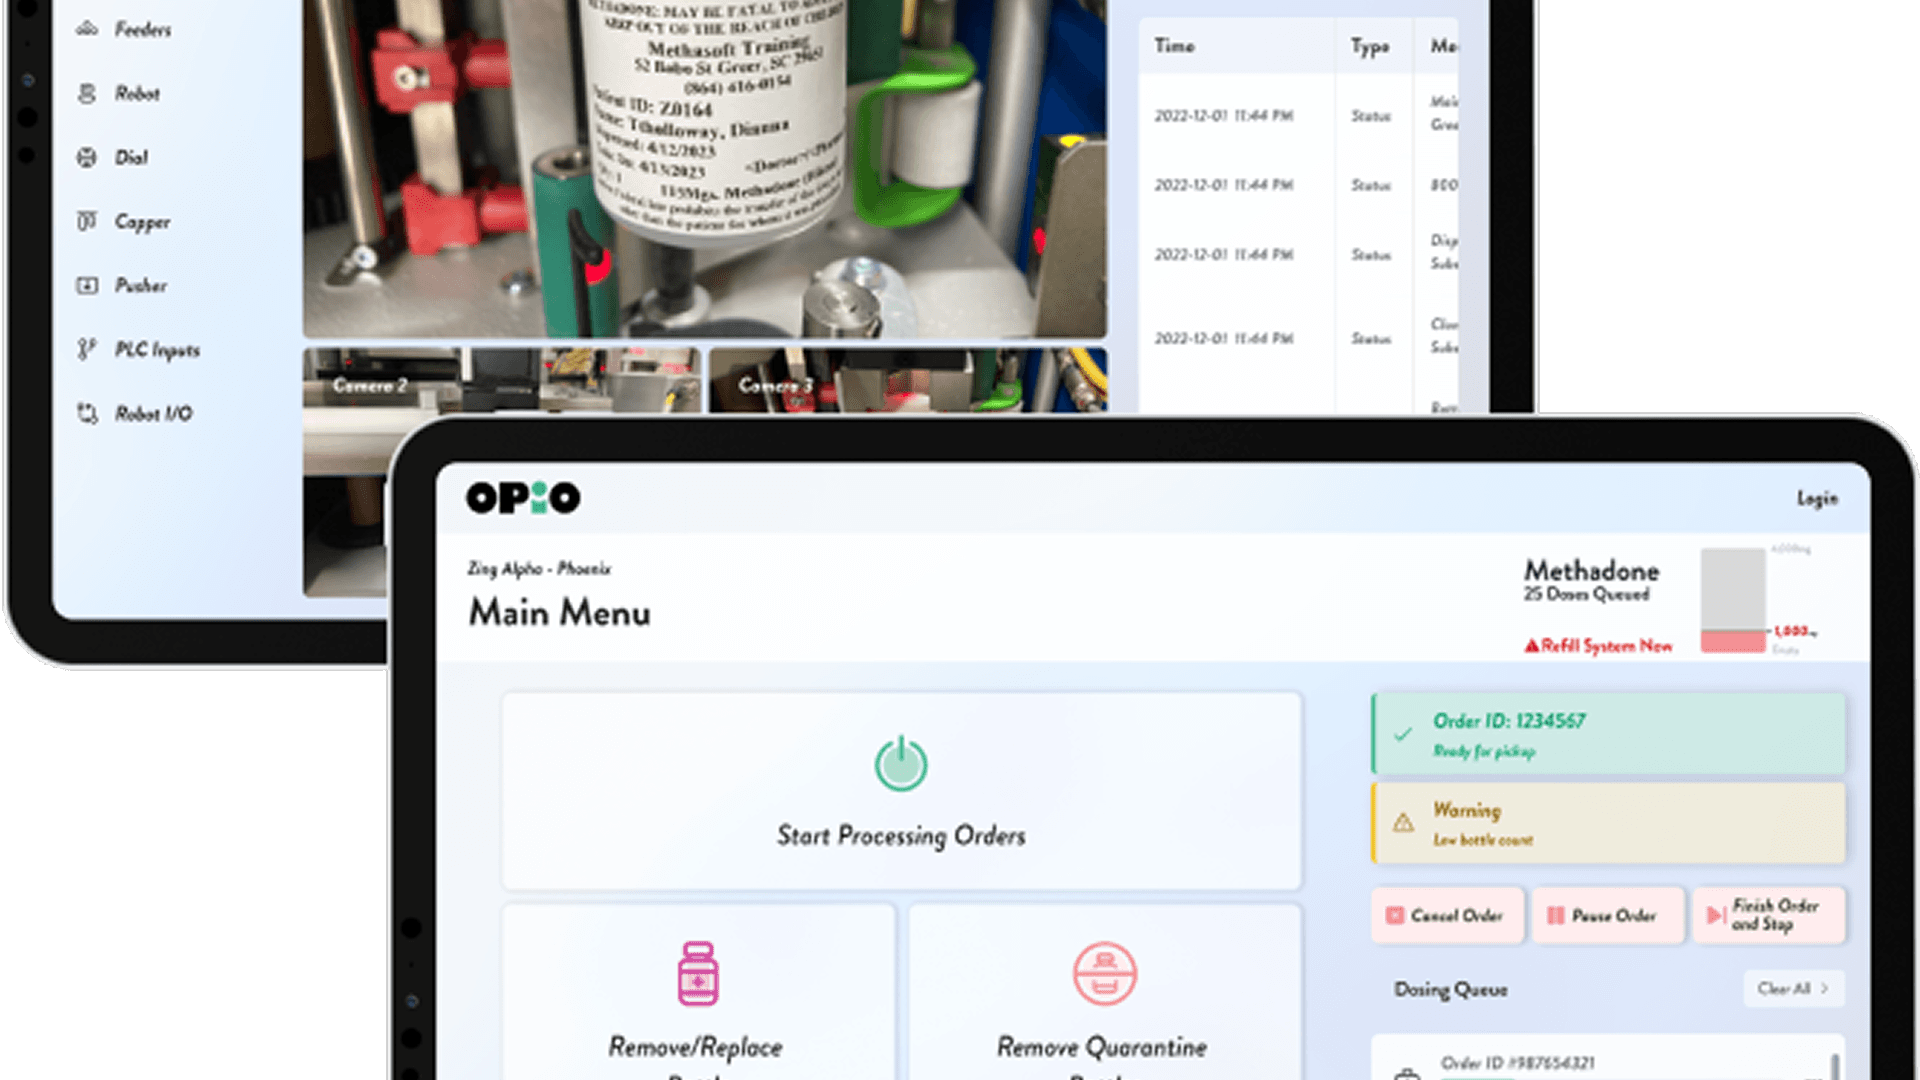
Task: Click the Cancel Order button
Action: (1447, 915)
